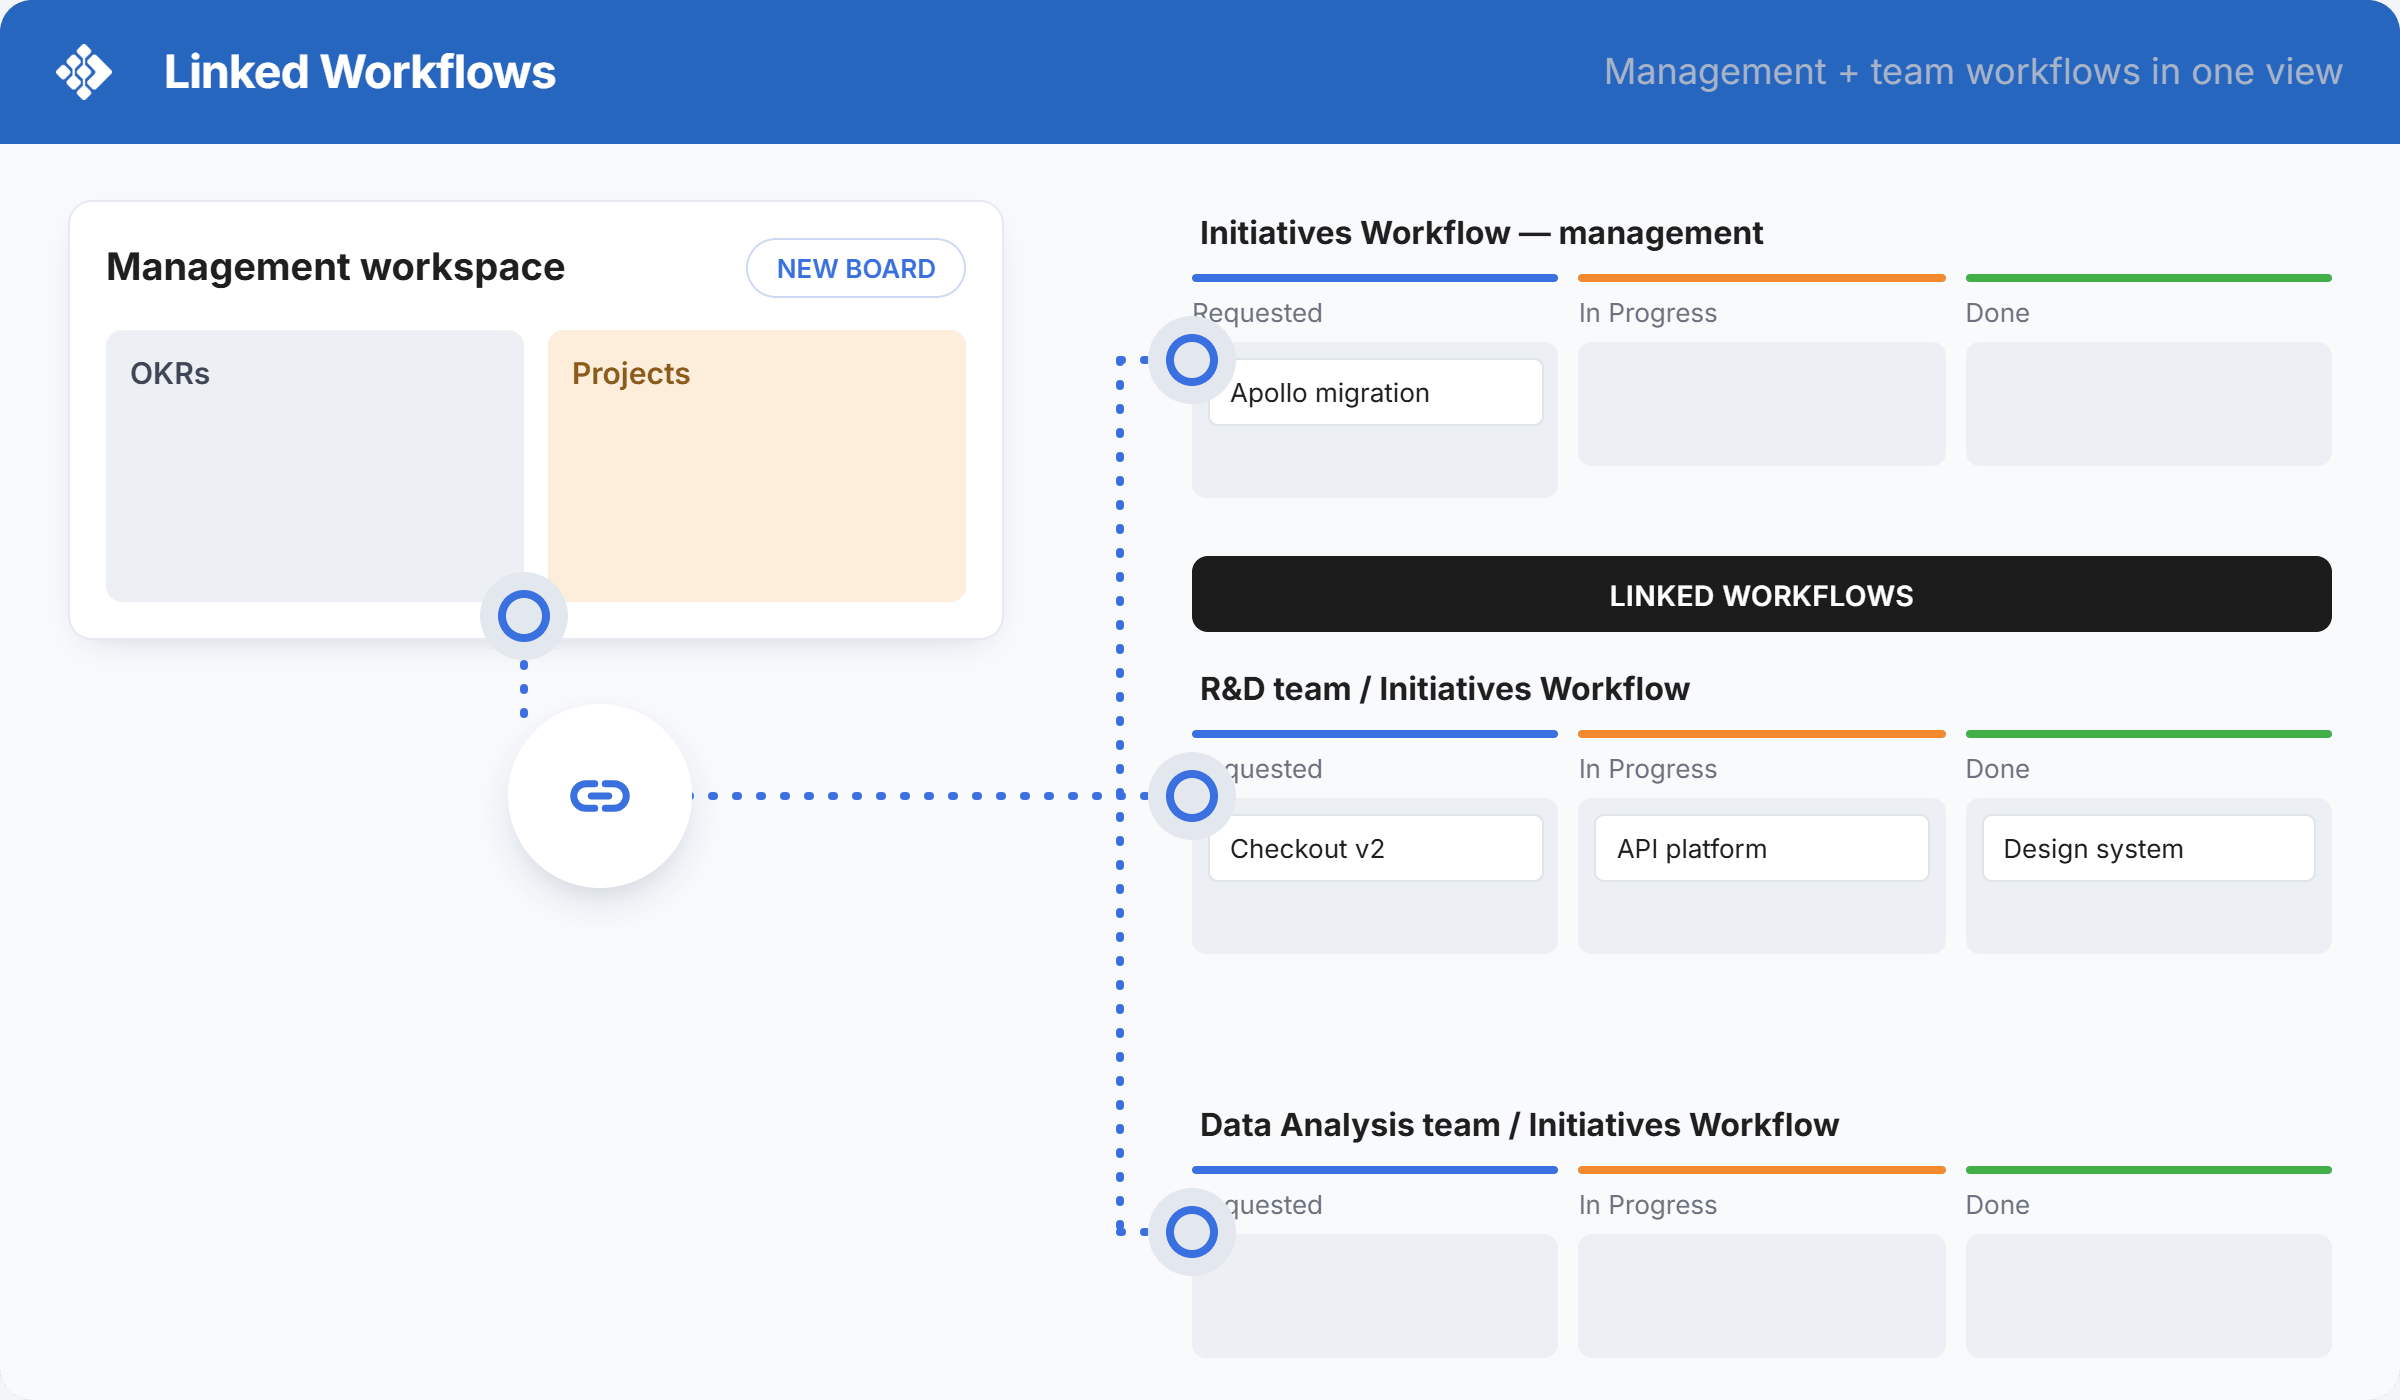This screenshot has height=1400, width=2400.
Task: Open the Projects board
Action: pos(757,466)
